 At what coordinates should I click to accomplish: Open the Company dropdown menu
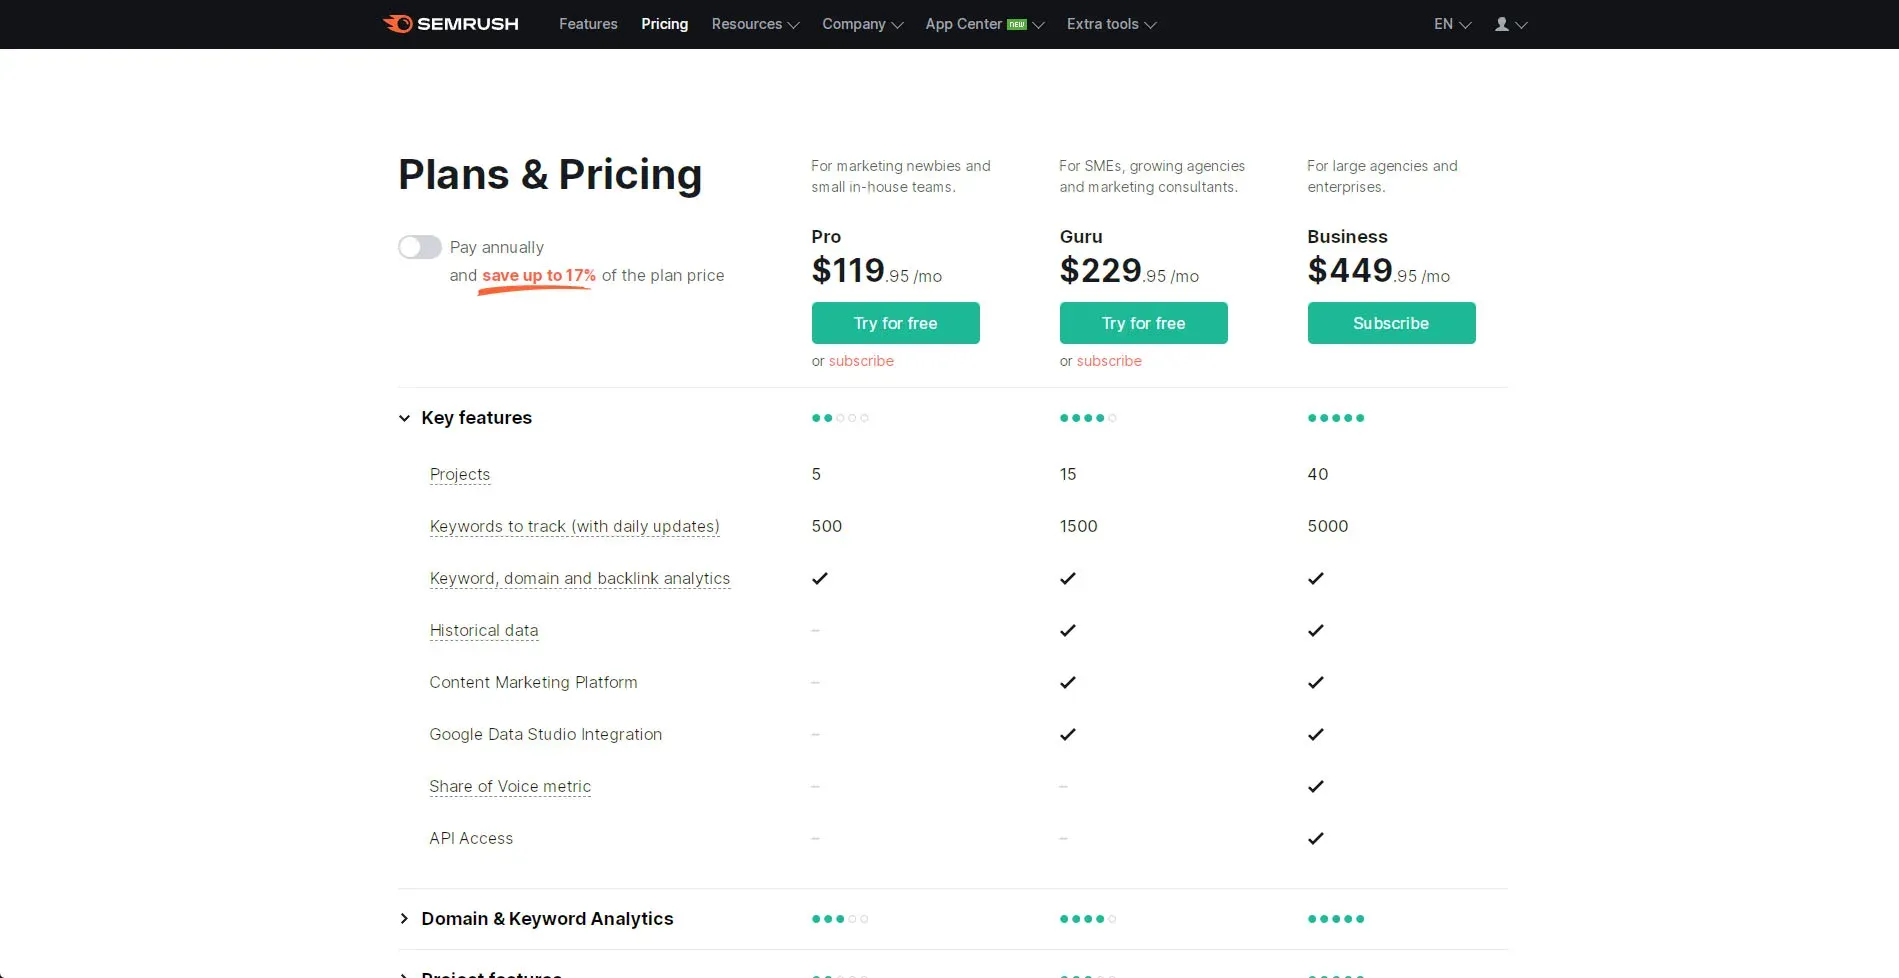click(x=862, y=24)
